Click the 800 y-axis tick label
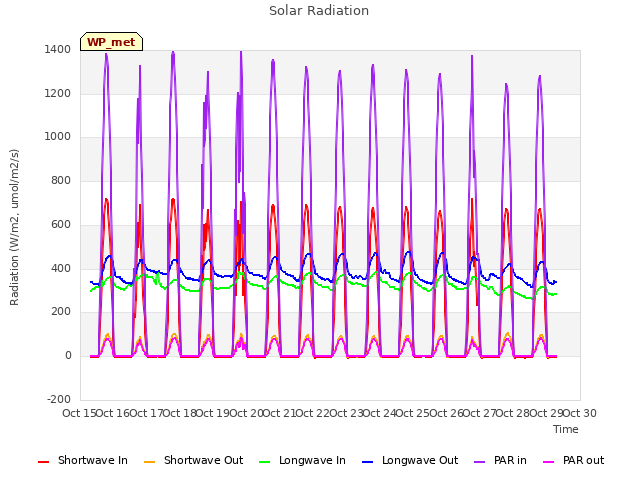The image size is (640, 480). coord(61,180)
